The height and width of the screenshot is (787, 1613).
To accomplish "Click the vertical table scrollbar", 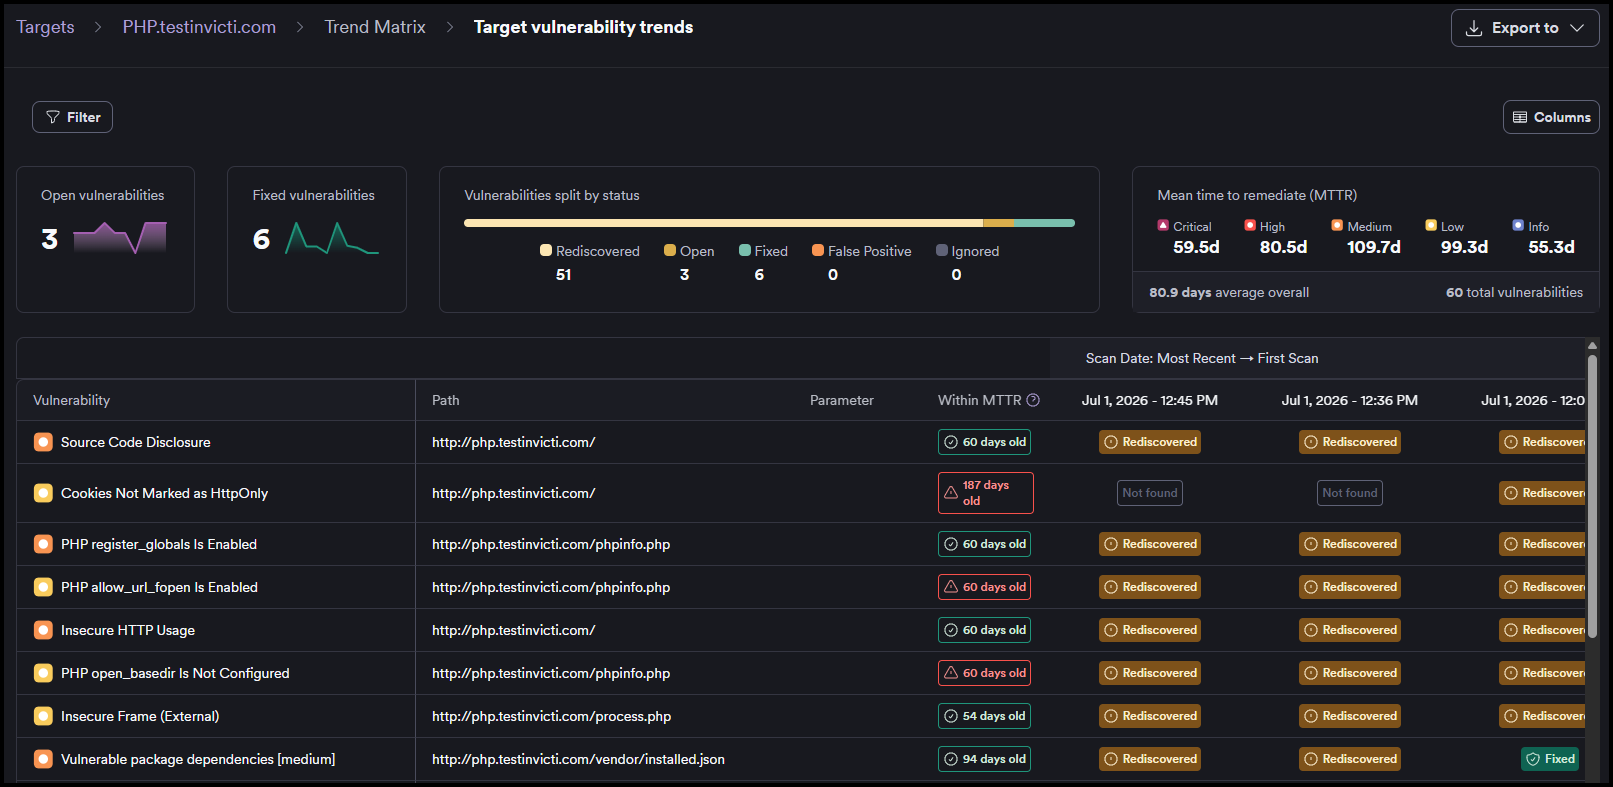I will (x=1592, y=496).
